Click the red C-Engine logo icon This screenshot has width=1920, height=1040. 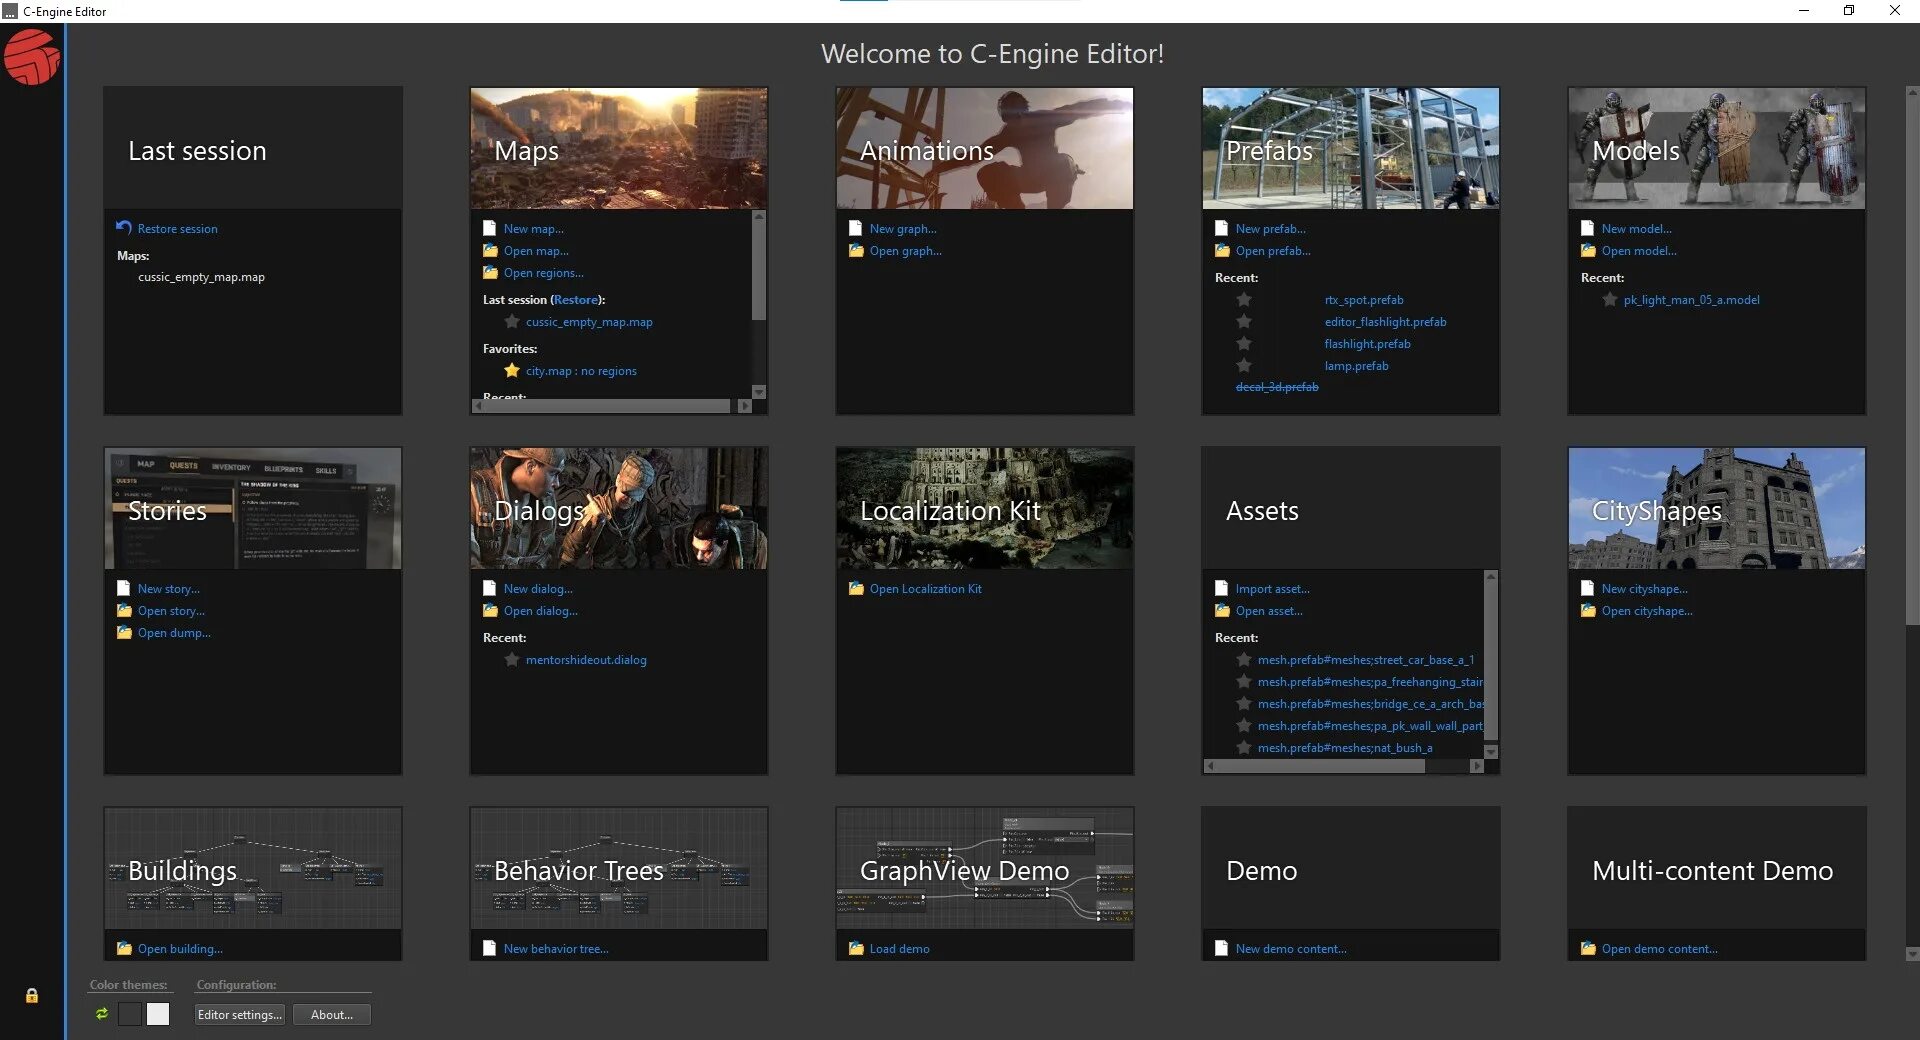pos(32,57)
